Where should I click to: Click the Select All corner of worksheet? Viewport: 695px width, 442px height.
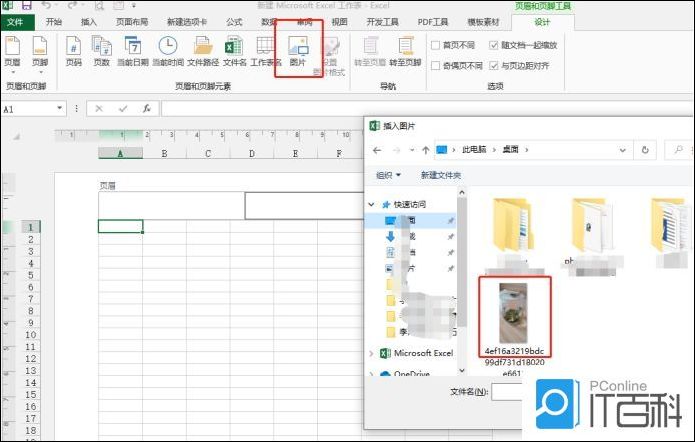click(x=16, y=137)
